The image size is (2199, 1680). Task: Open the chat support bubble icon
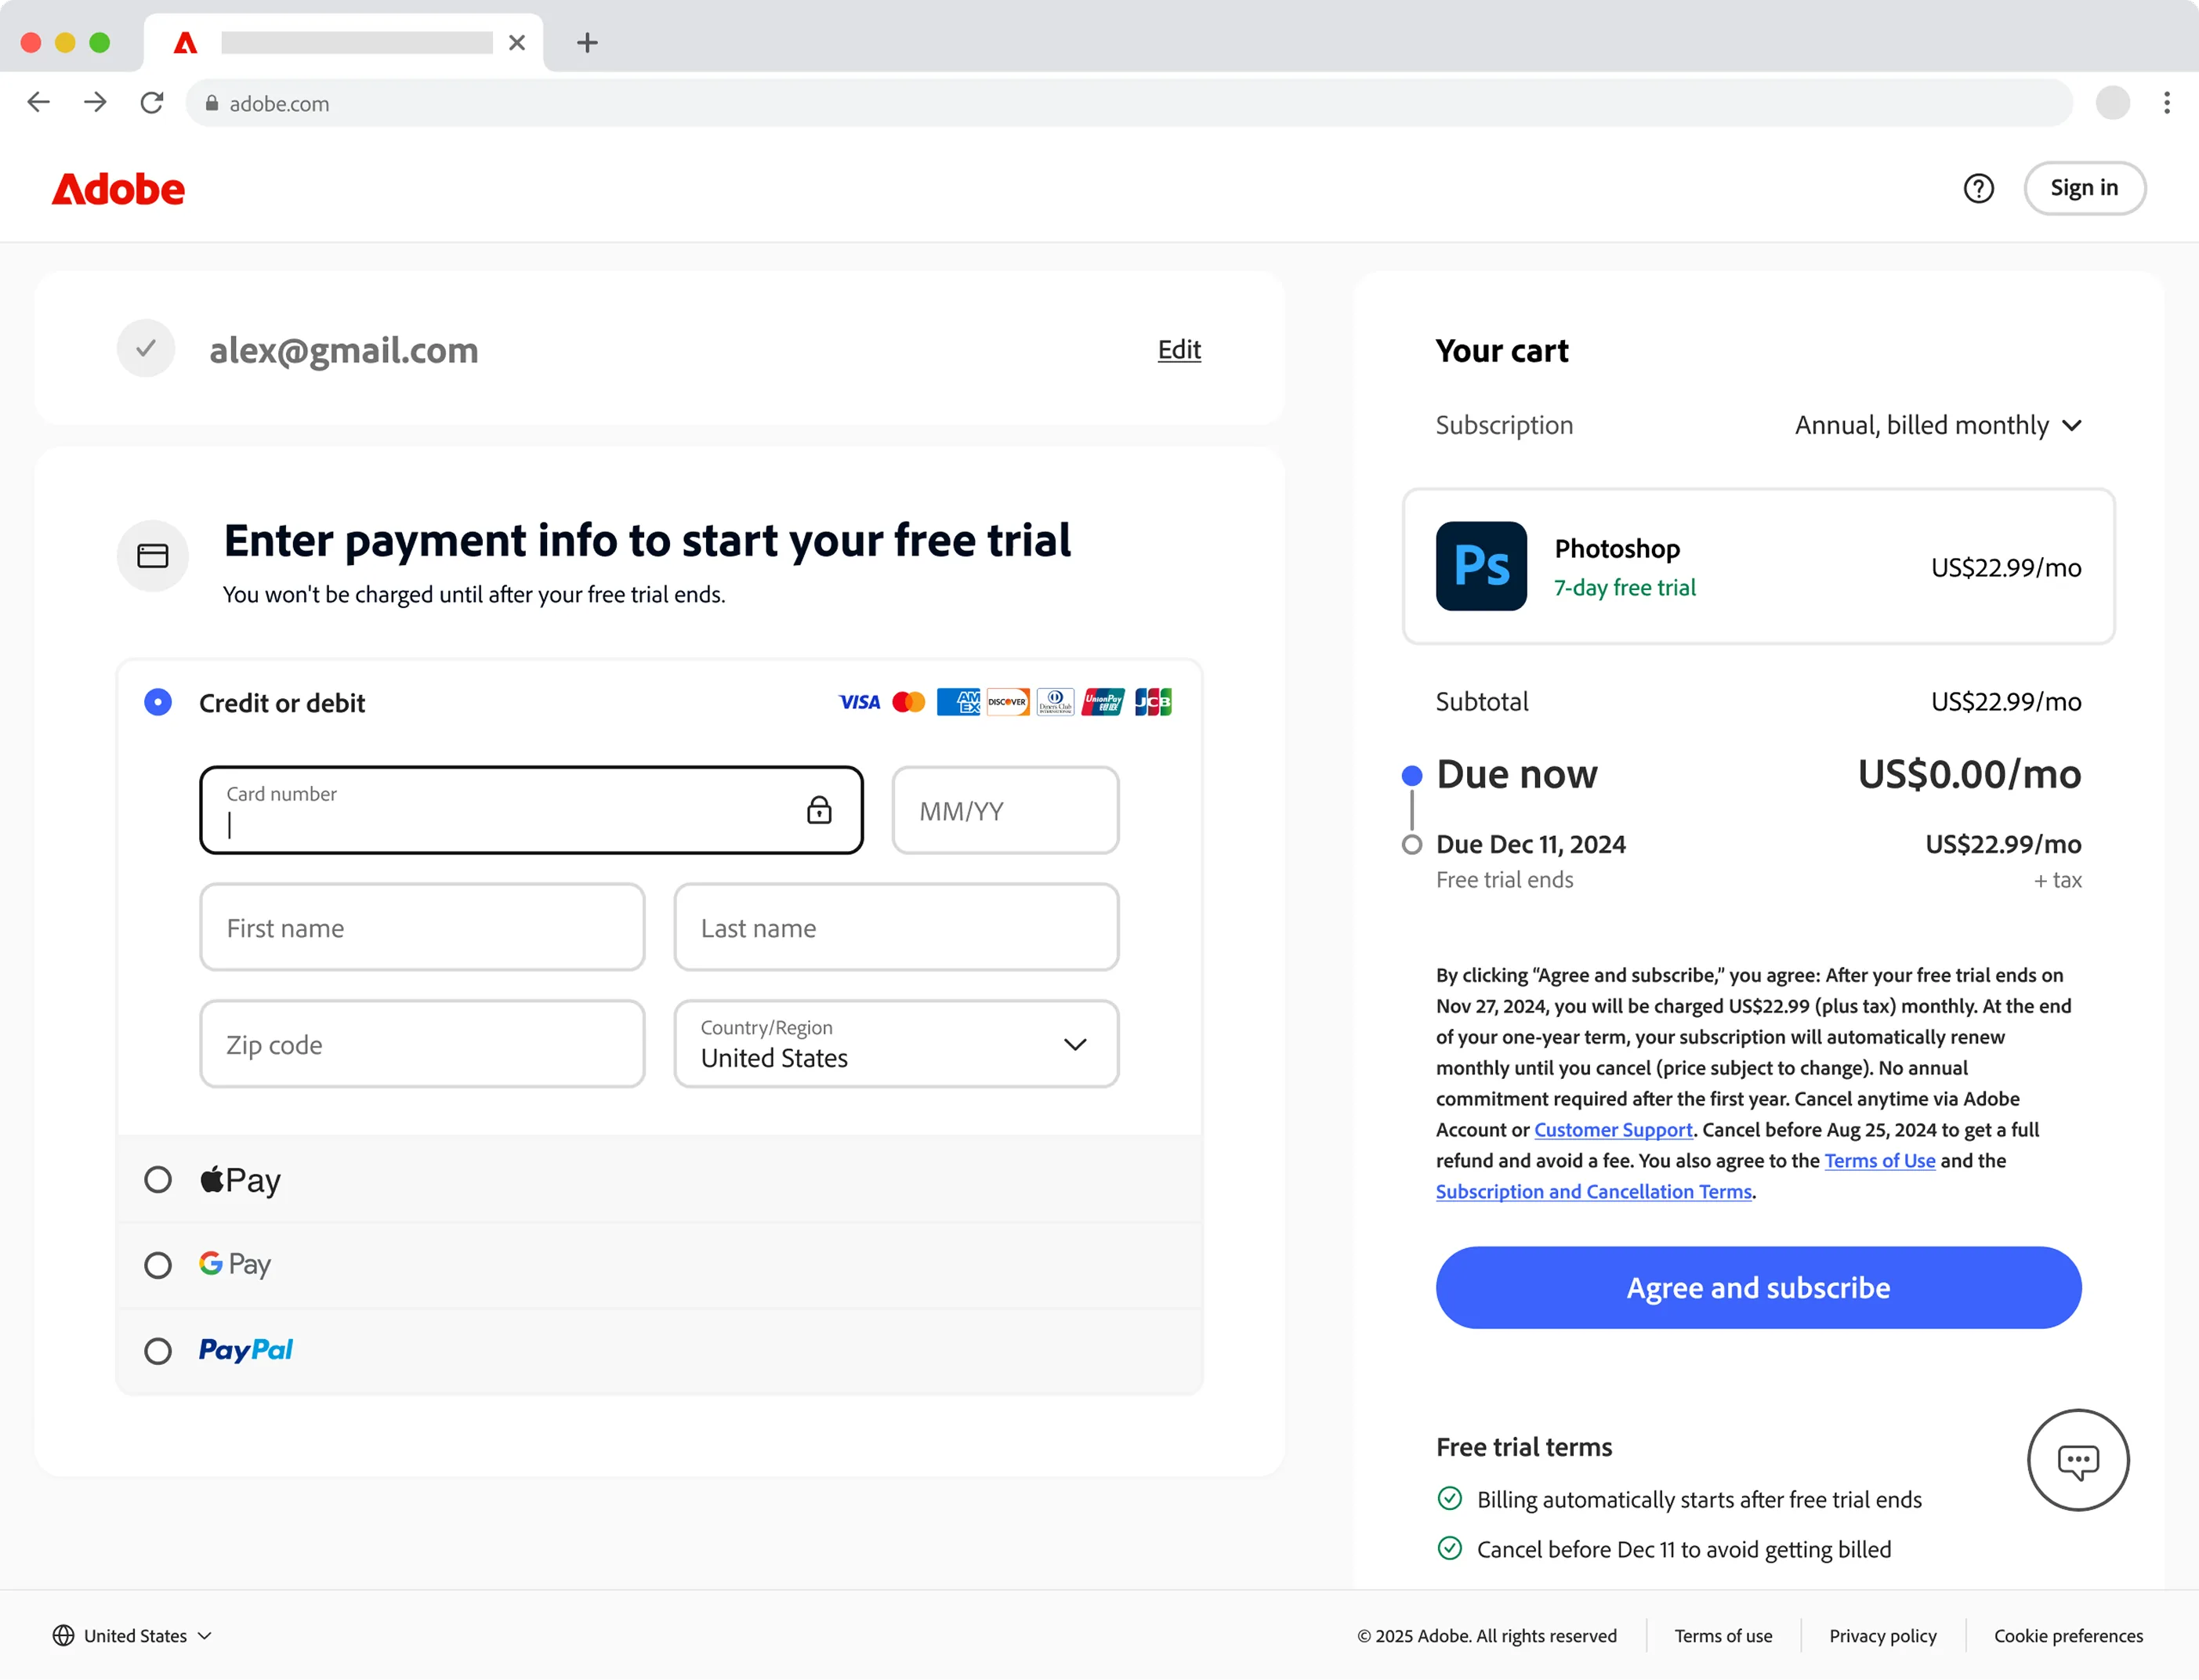point(2078,1460)
